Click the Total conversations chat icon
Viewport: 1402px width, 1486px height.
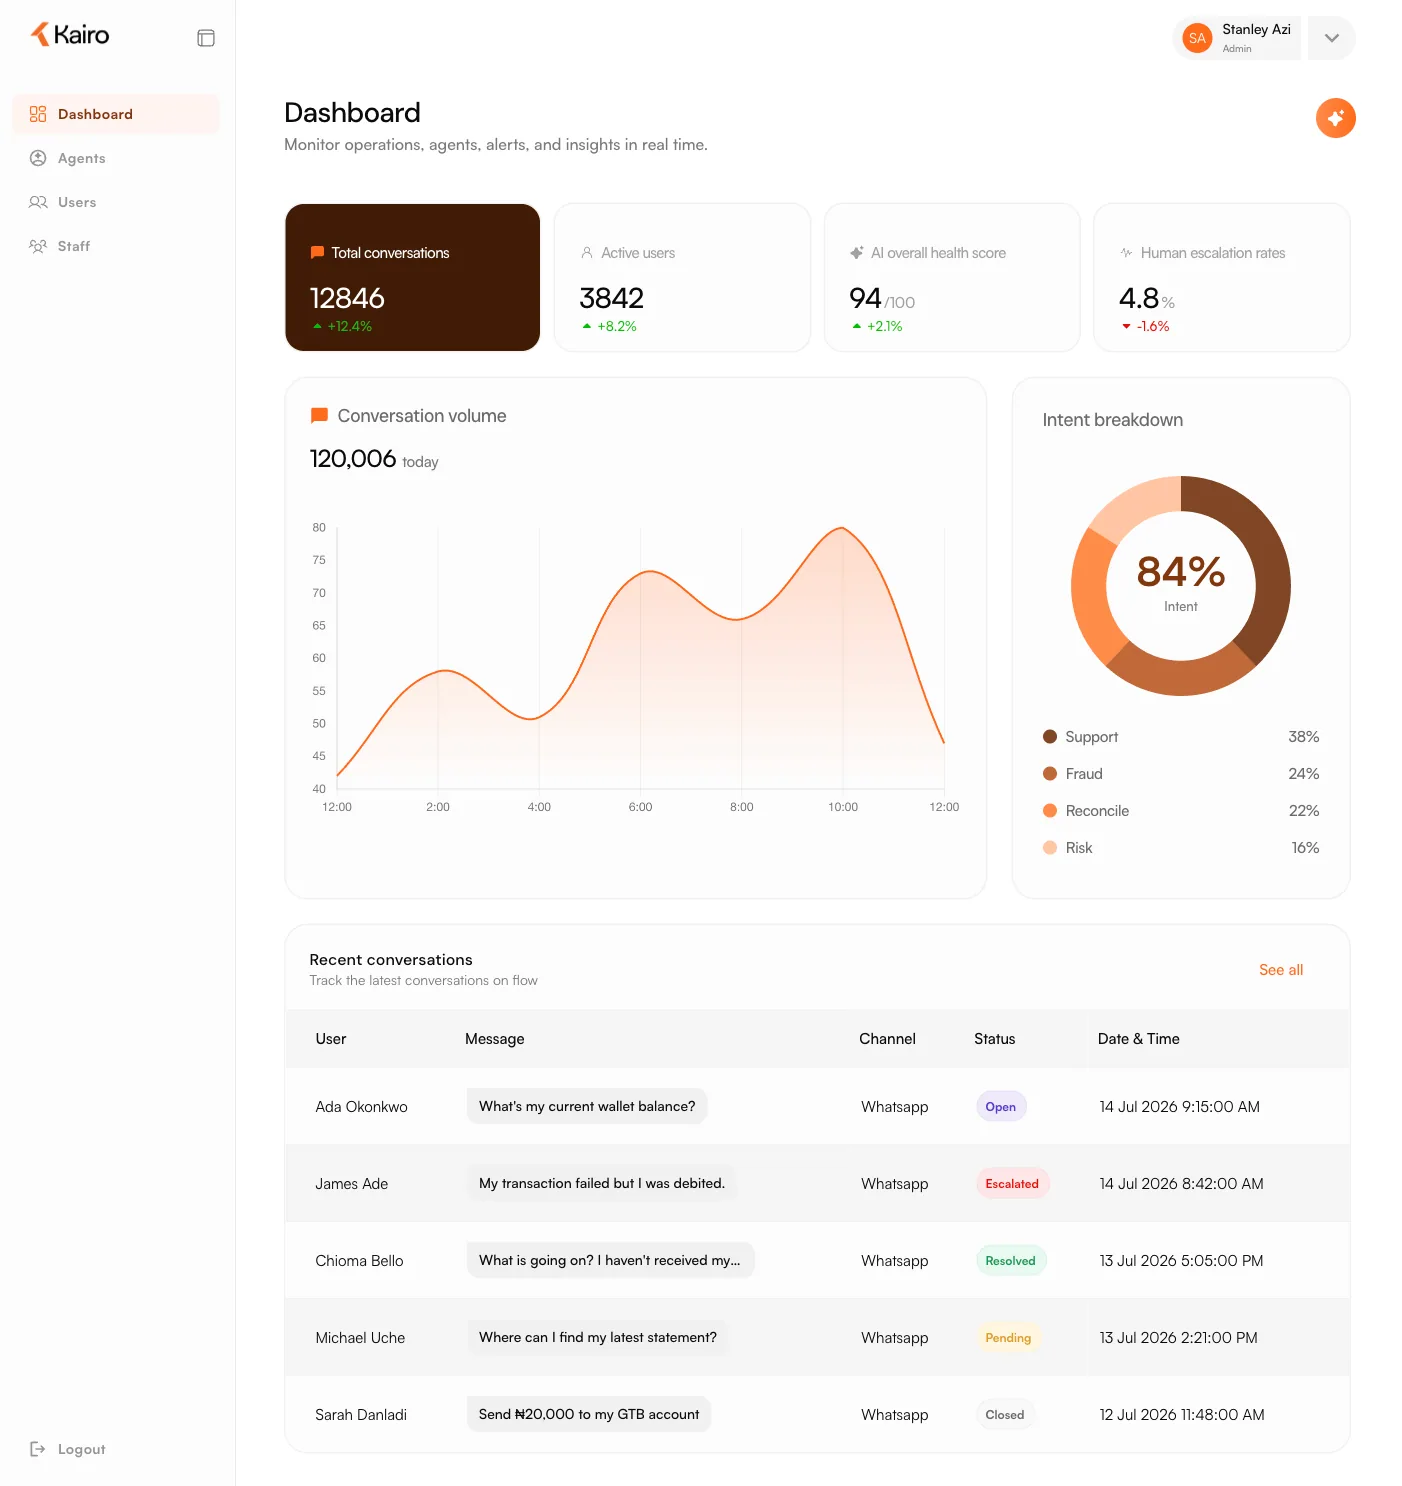(317, 253)
